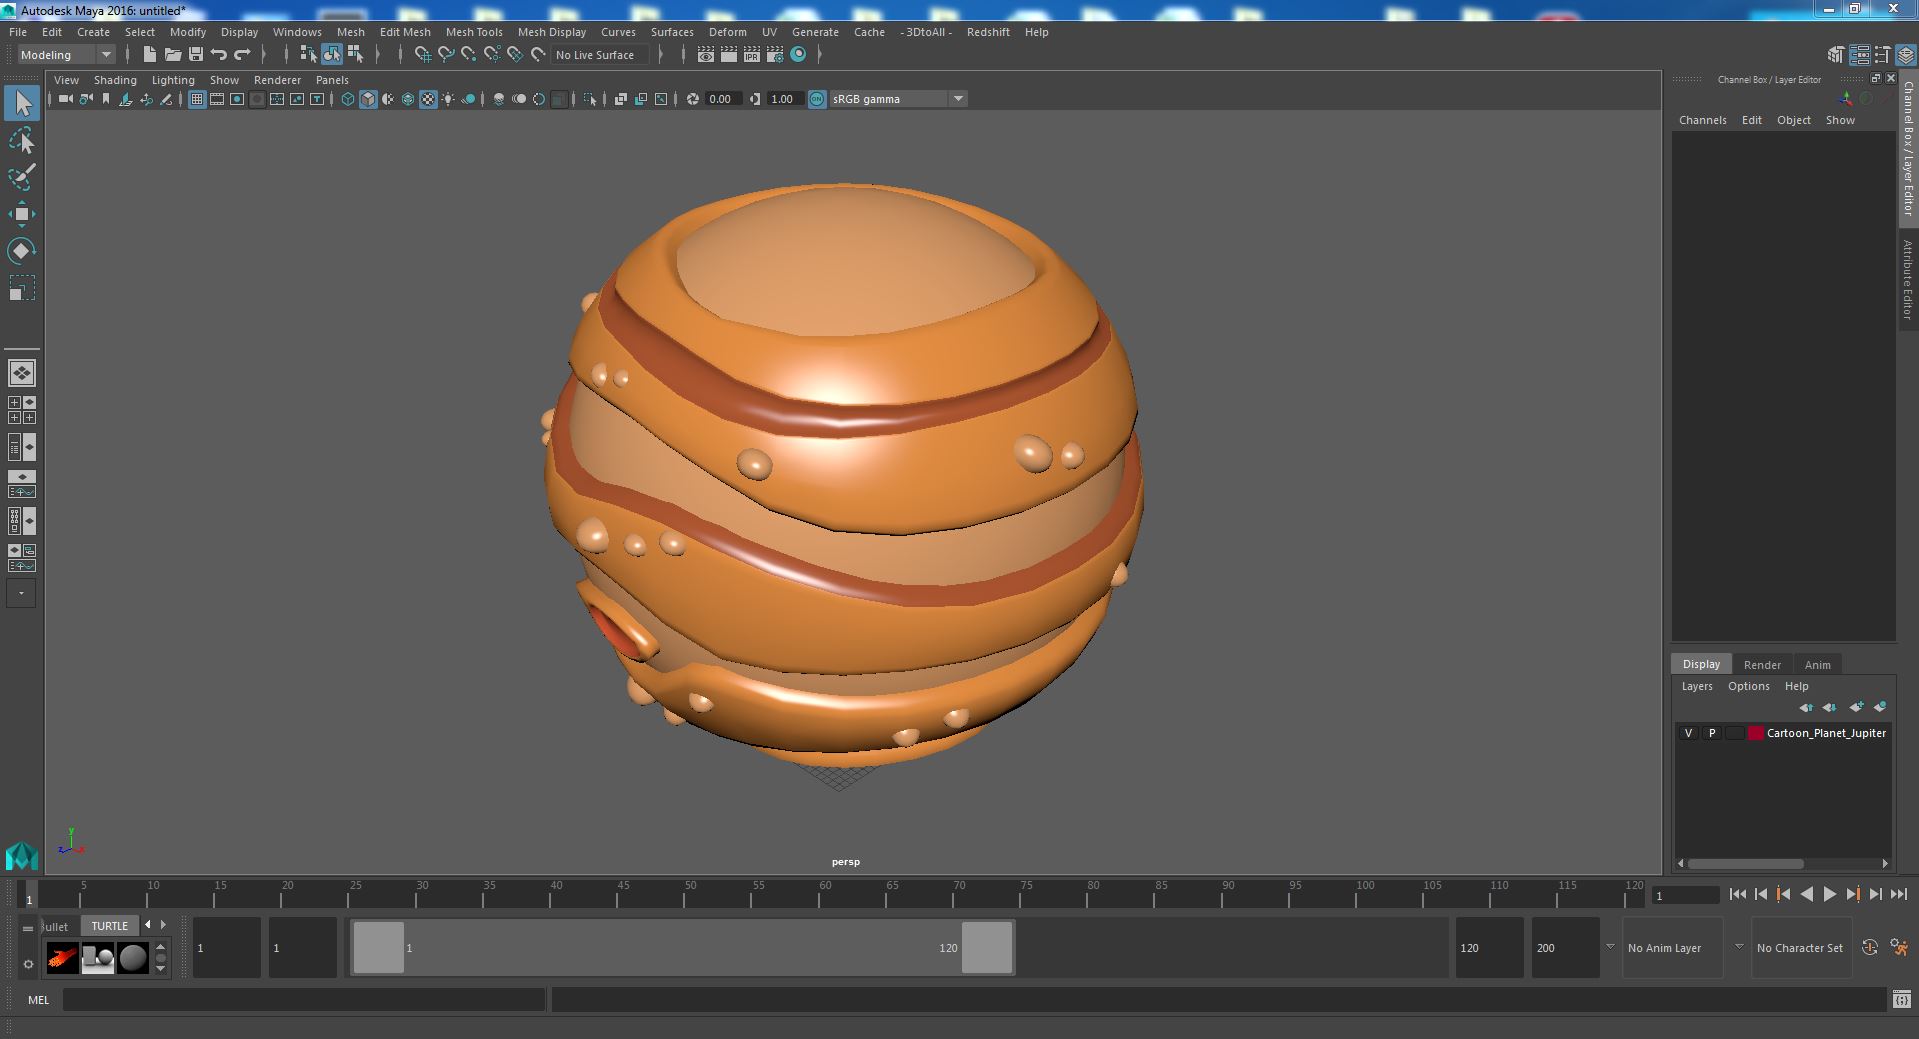
Task: Toggle smooth shade all in viewport
Action: pyautogui.click(x=368, y=99)
